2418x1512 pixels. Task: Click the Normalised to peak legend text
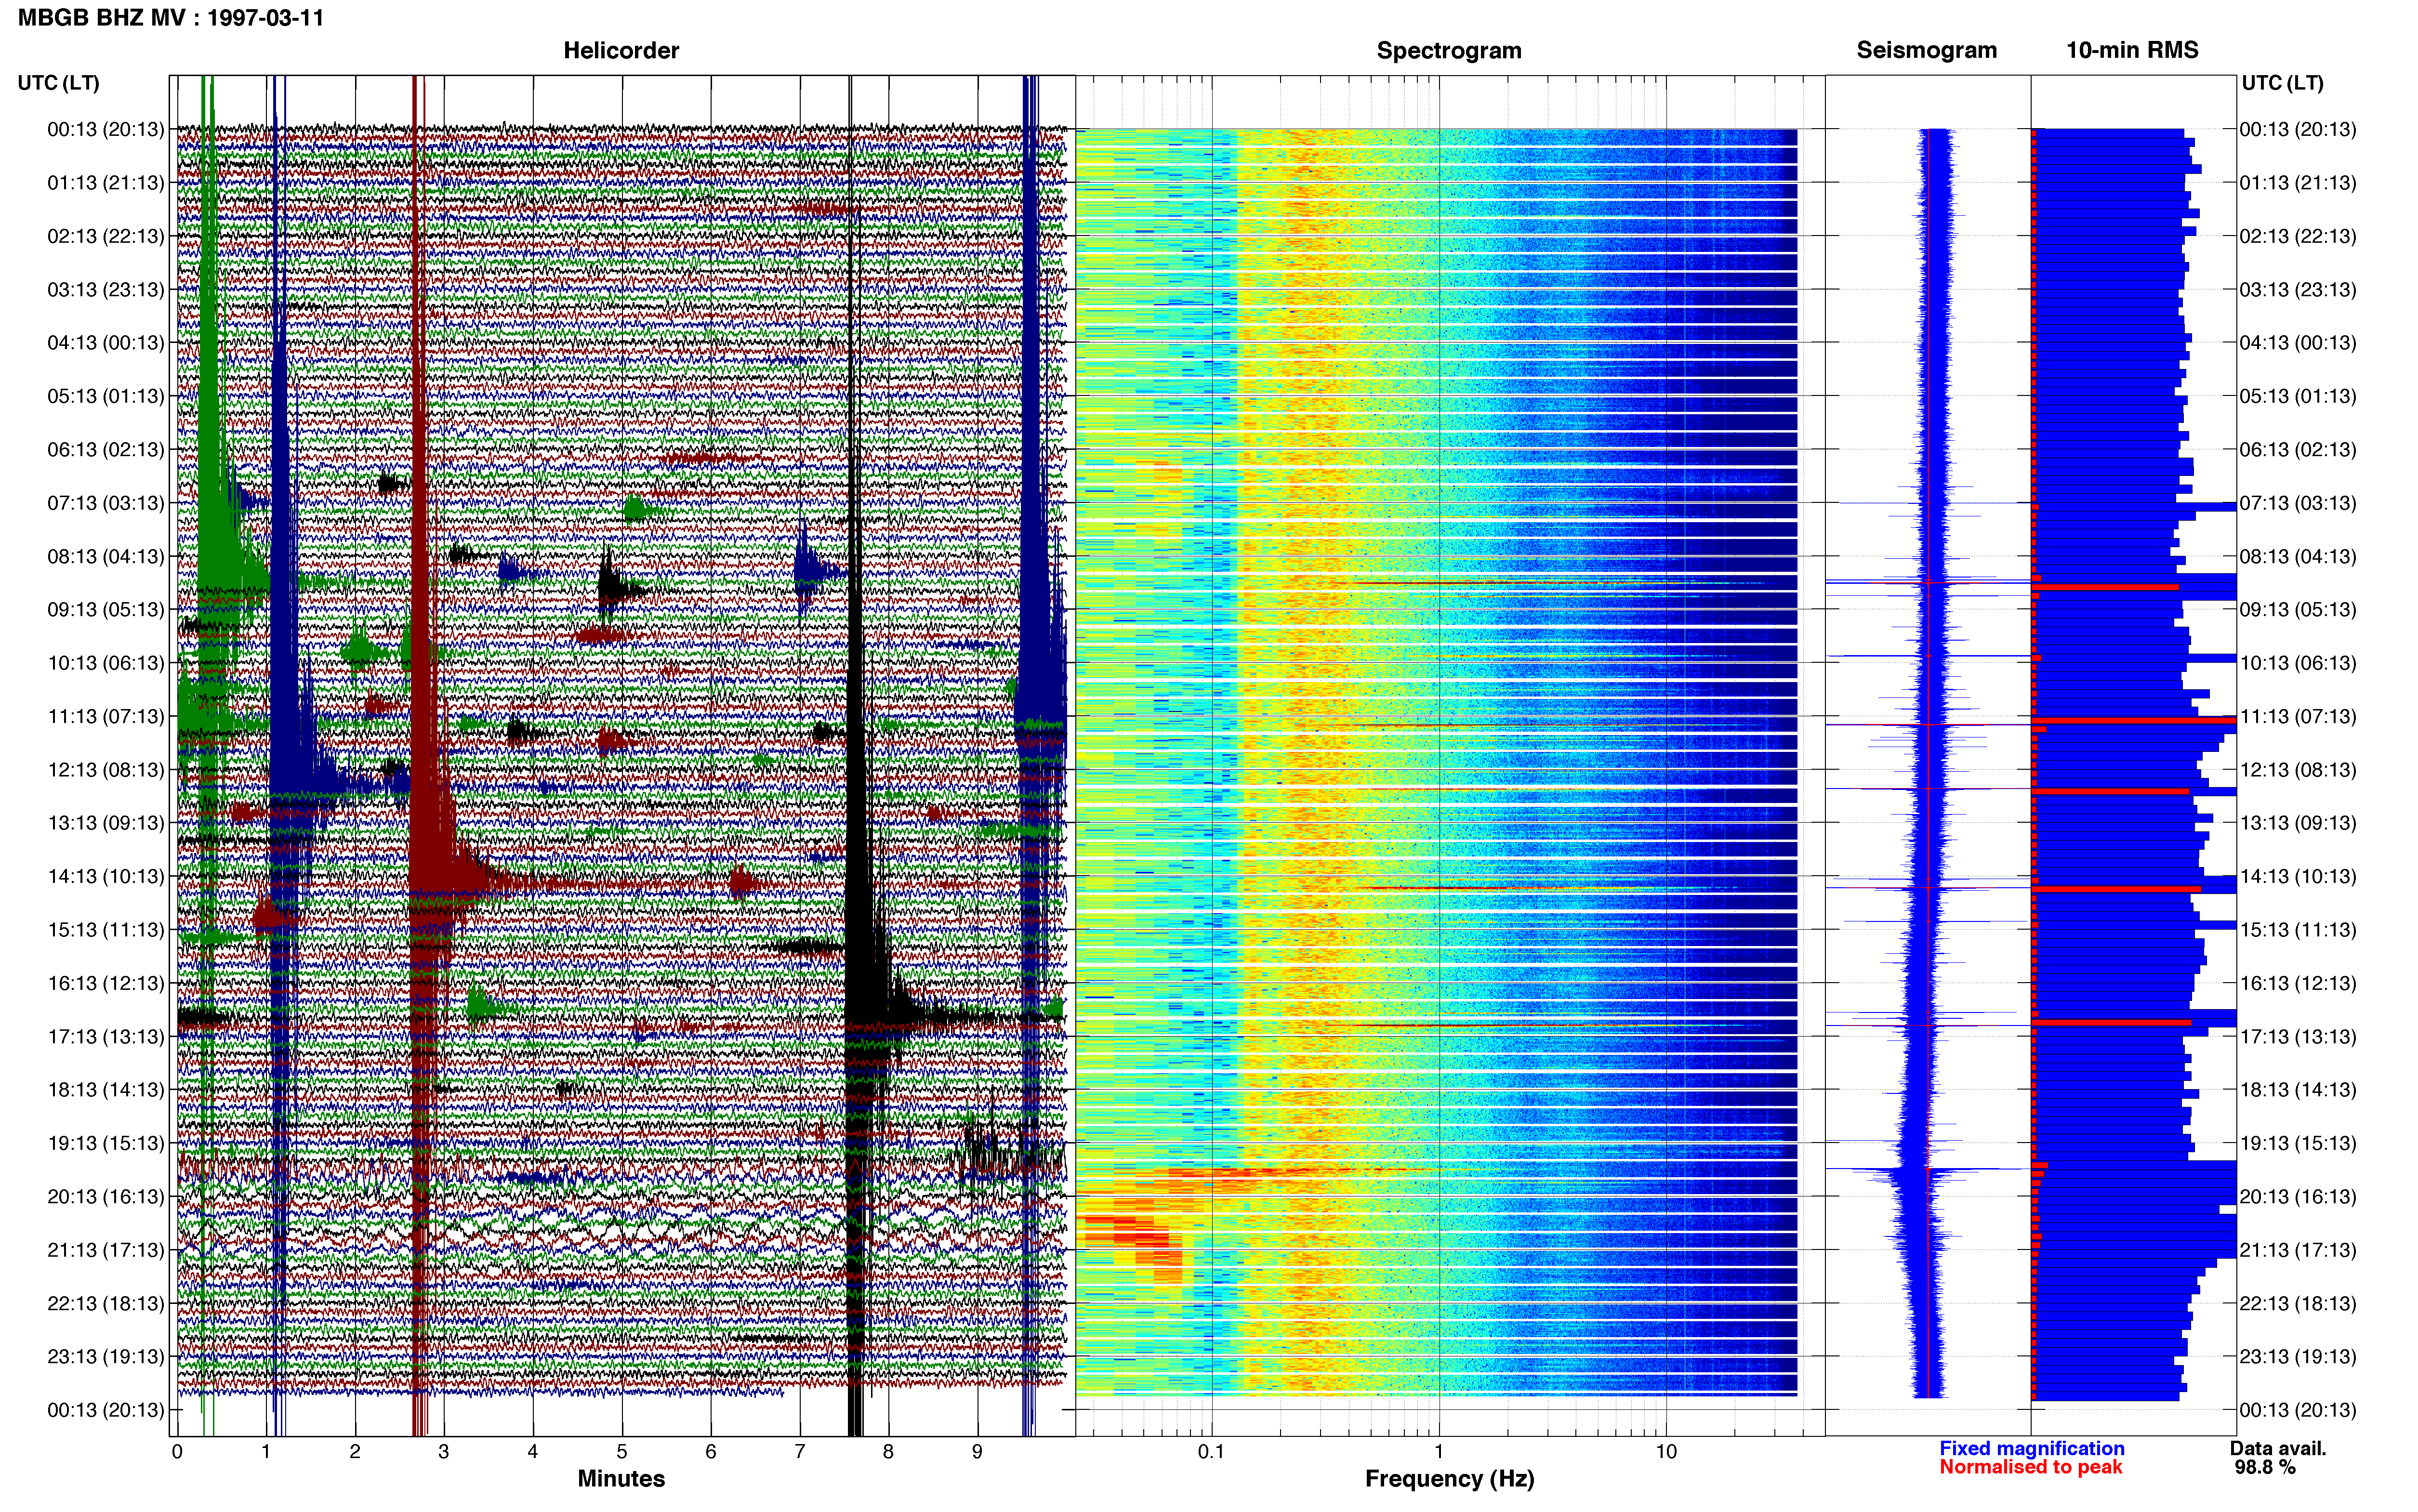click(x=2030, y=1467)
